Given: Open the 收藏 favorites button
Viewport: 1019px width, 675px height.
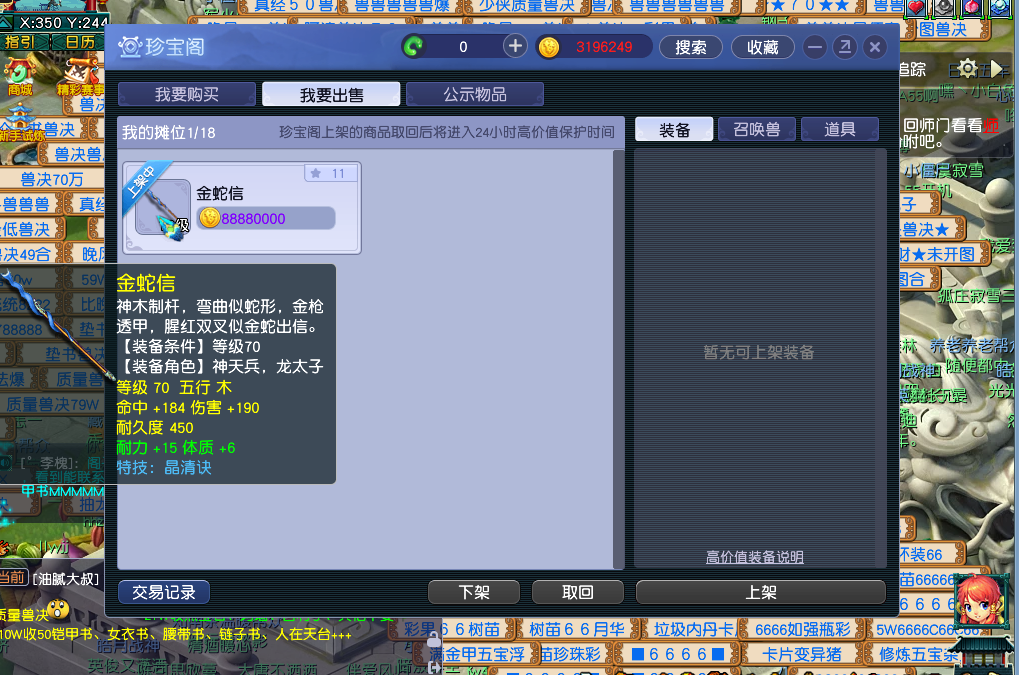Looking at the screenshot, I should pos(762,47).
